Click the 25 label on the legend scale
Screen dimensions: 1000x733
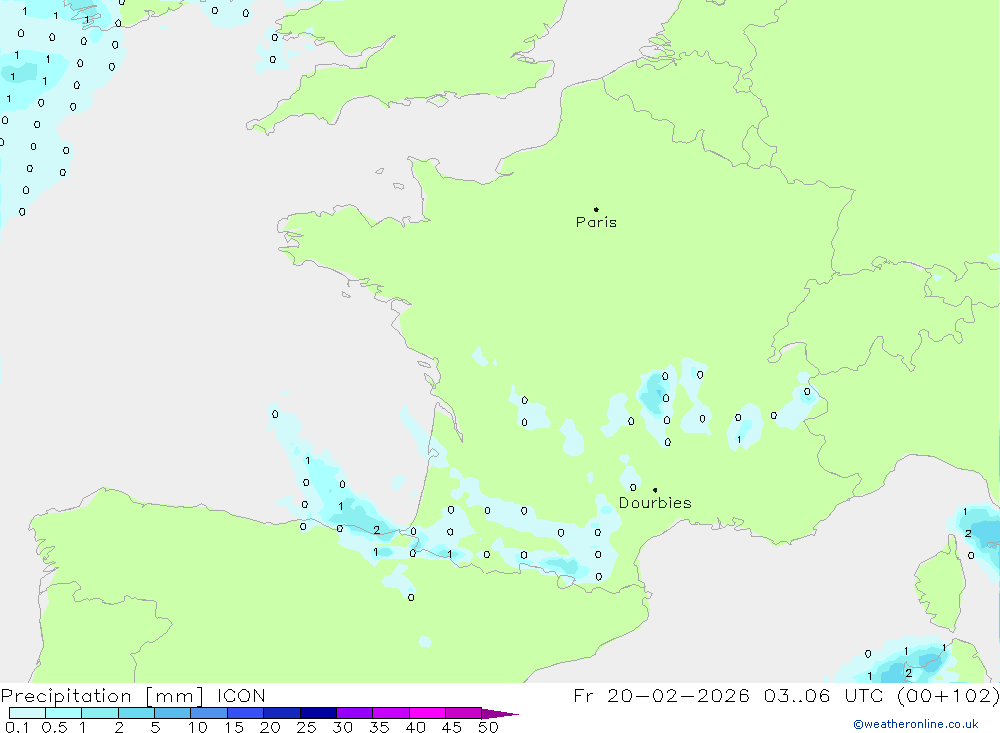(306, 727)
